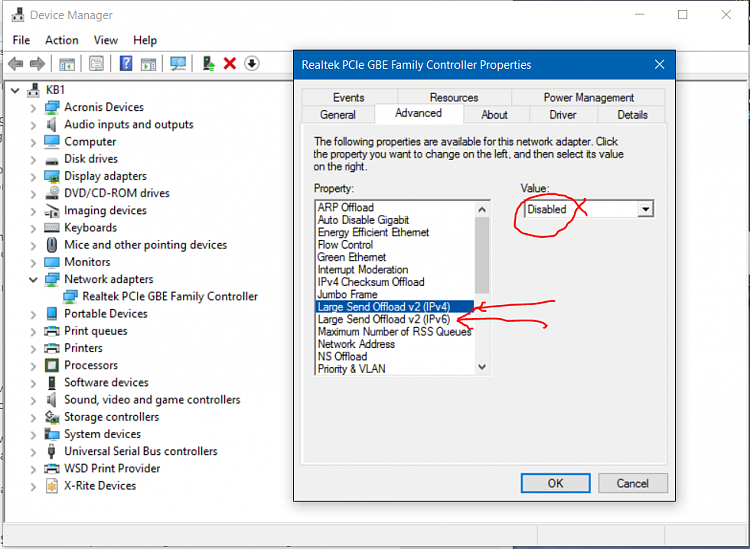This screenshot has height=549, width=750.
Task: Expand the Software devices category
Action: coord(33,383)
